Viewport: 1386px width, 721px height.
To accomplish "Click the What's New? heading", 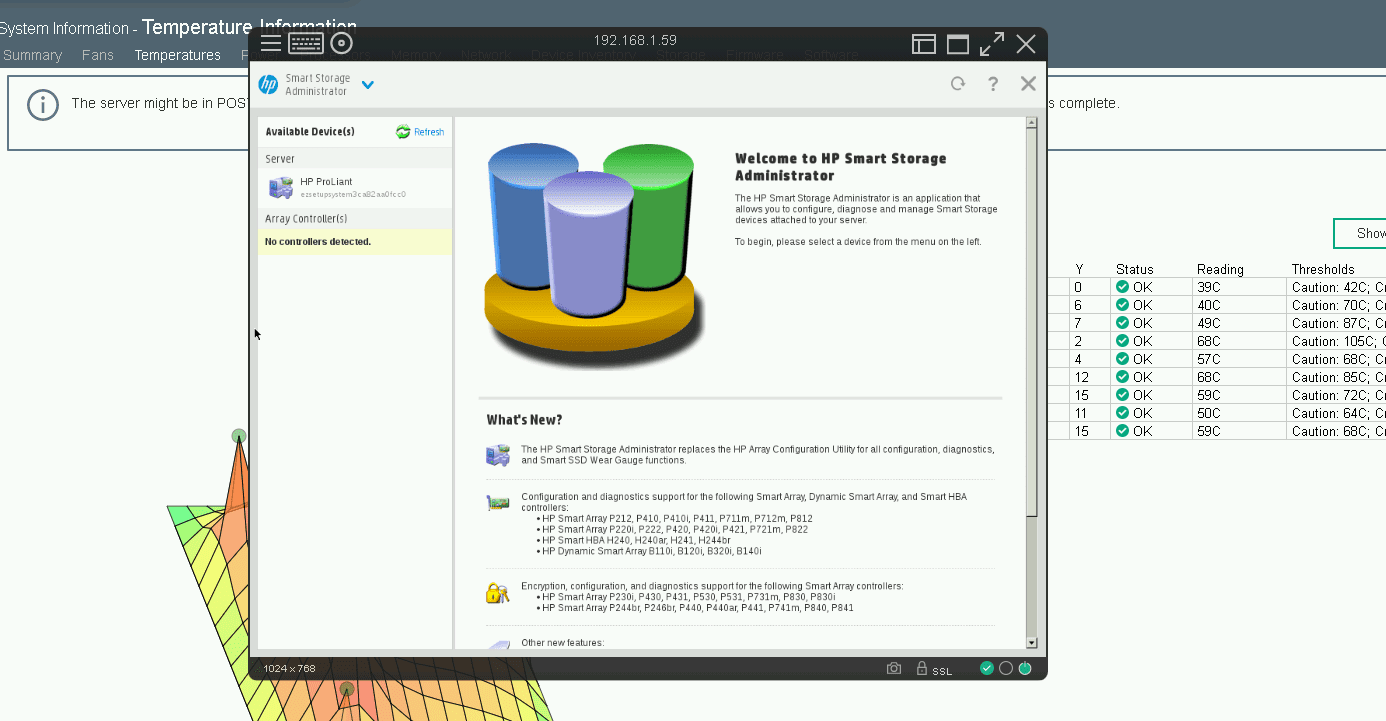I will 524,420.
